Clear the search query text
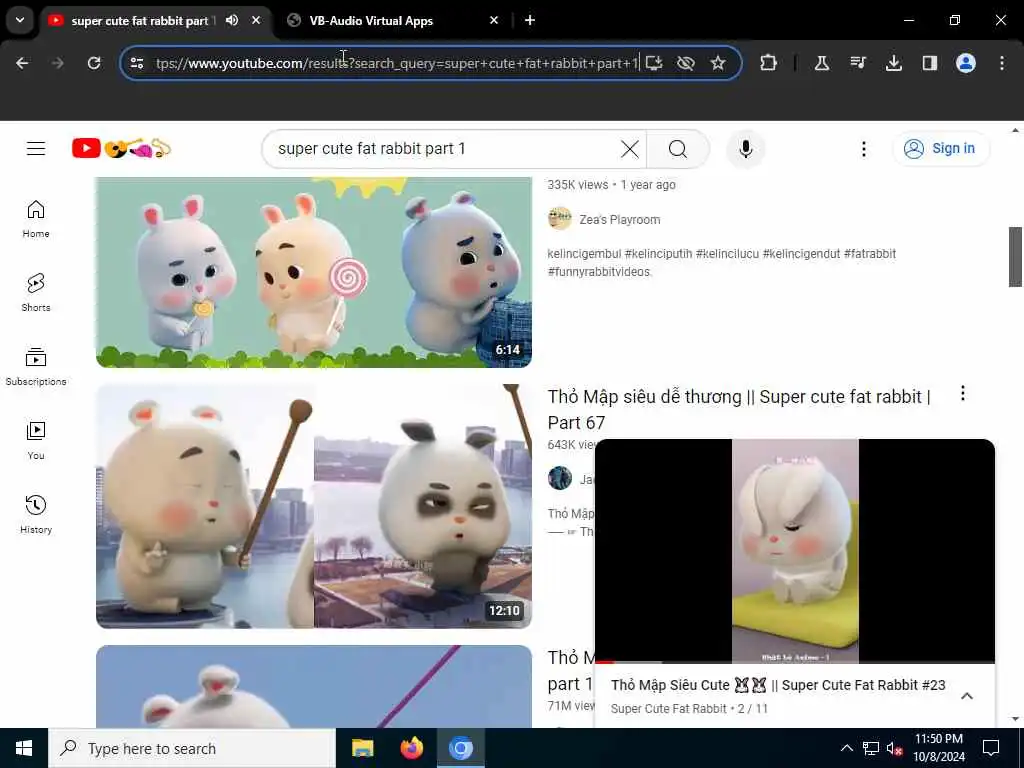The image size is (1024, 768). coord(630,149)
